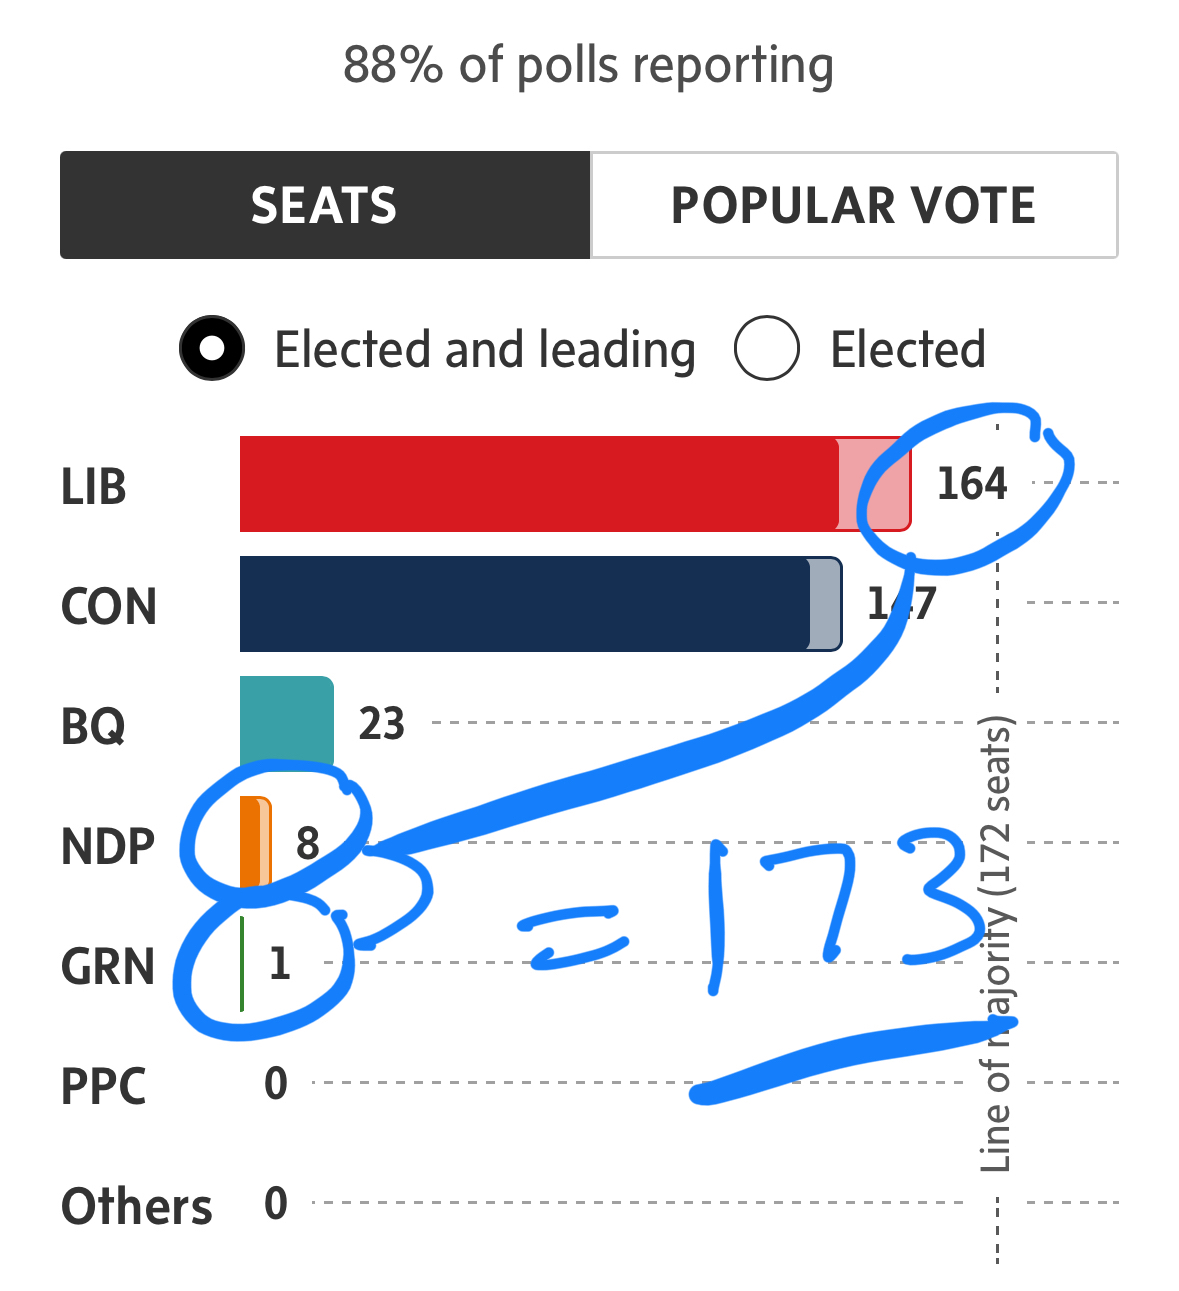Click the gray leading segment of CON bar
Image resolution: width=1179 pixels, height=1291 pixels.
(x=825, y=604)
